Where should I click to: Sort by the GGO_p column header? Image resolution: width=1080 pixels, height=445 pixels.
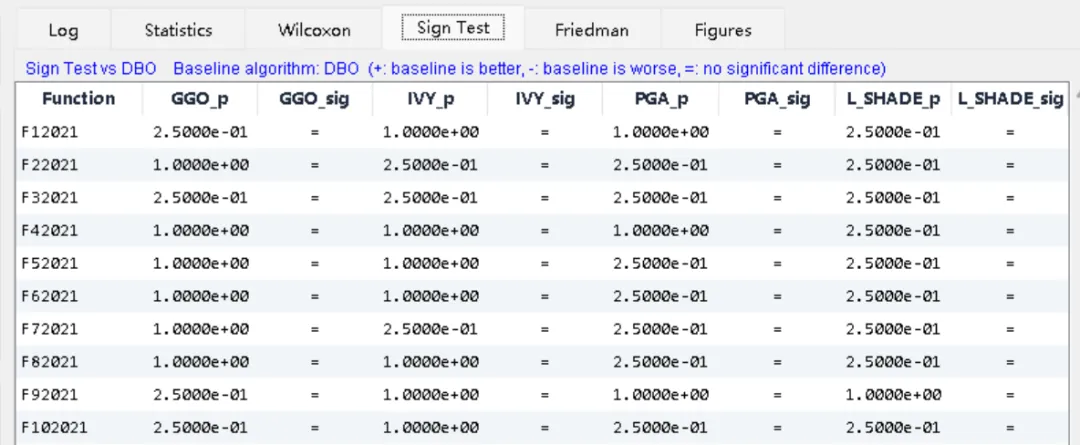click(199, 99)
